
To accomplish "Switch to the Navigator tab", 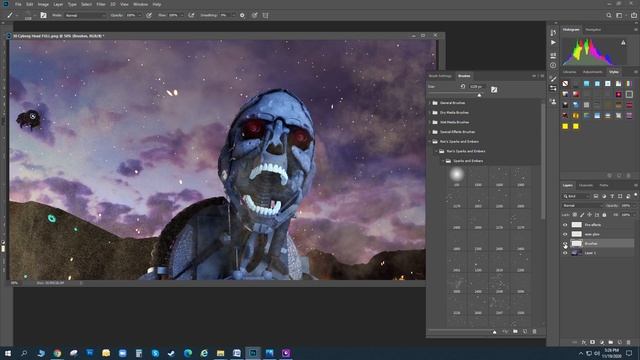I will (593, 30).
